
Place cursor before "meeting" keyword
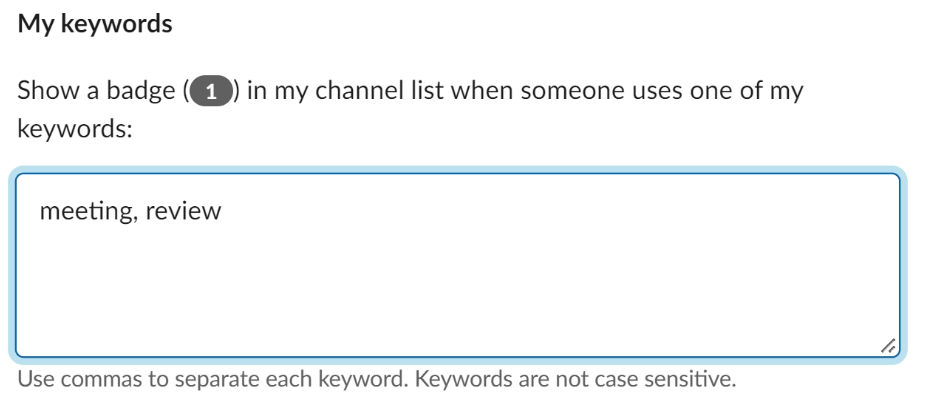(x=40, y=211)
